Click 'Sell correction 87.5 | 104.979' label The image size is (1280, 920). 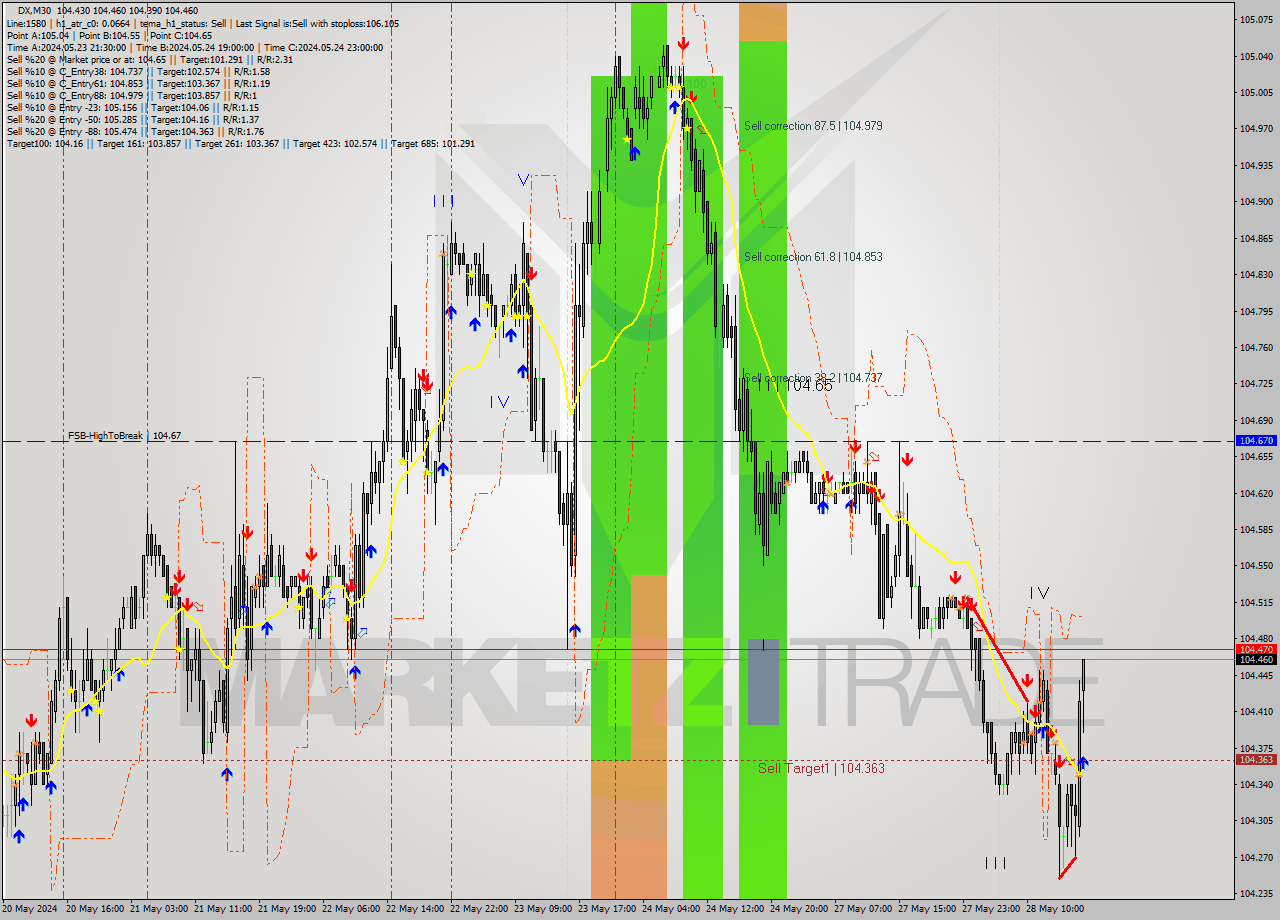click(813, 126)
